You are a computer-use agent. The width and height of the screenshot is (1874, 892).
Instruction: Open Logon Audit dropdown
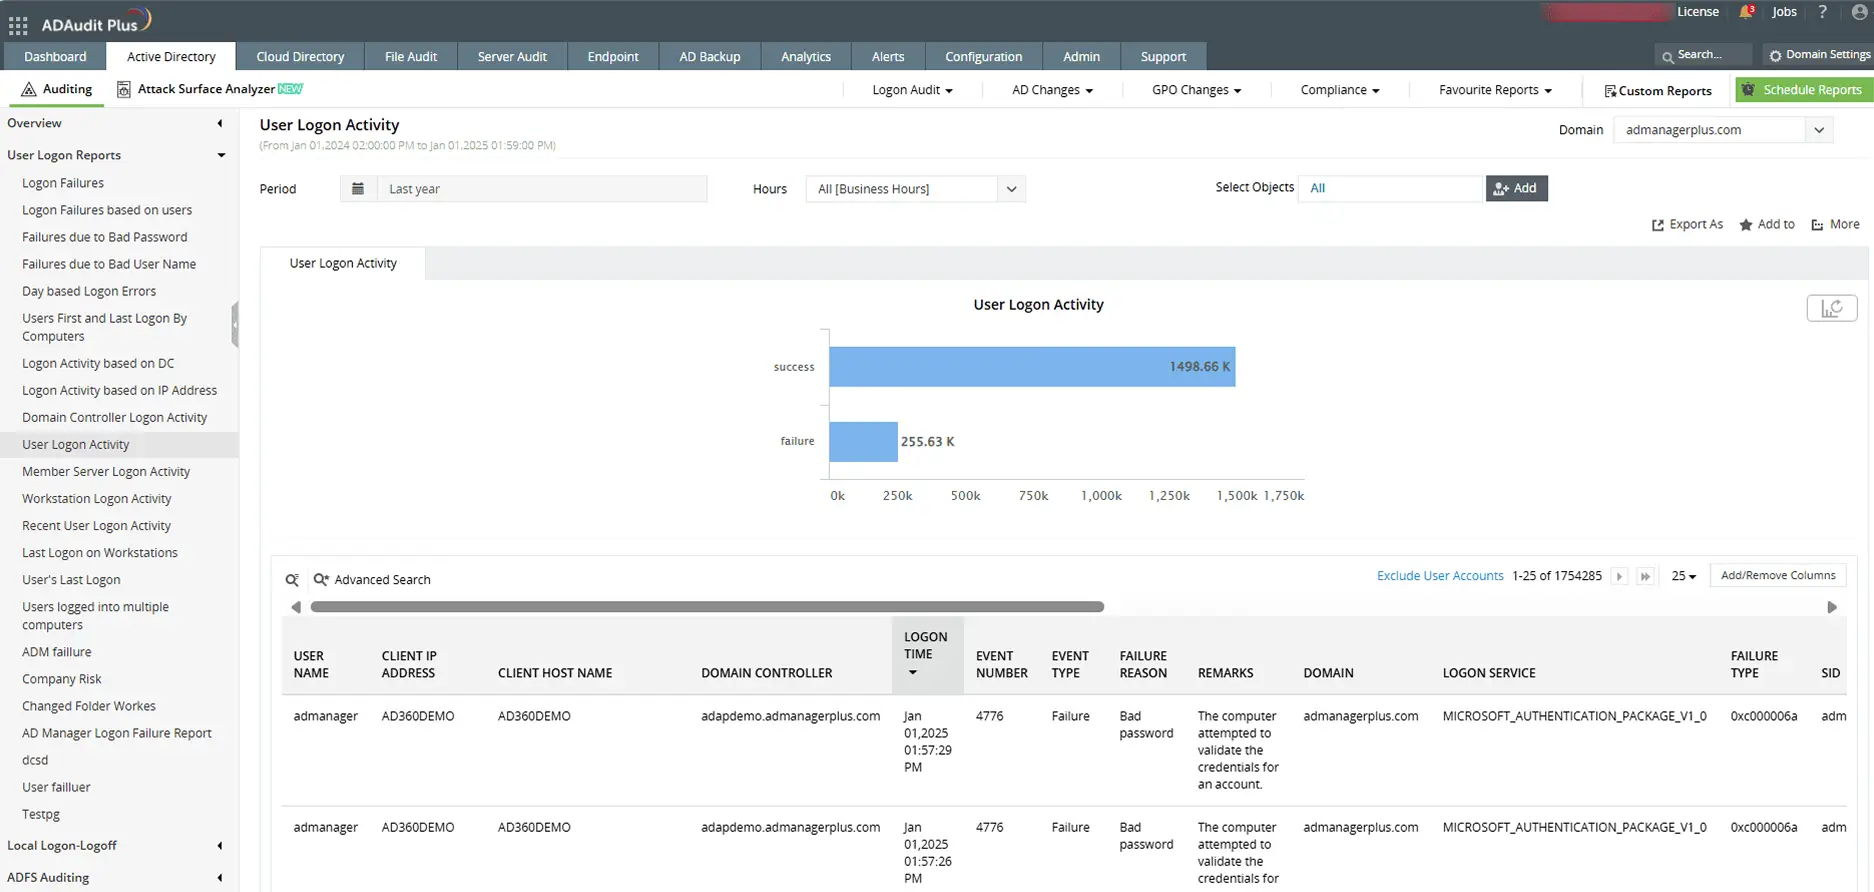click(x=912, y=90)
